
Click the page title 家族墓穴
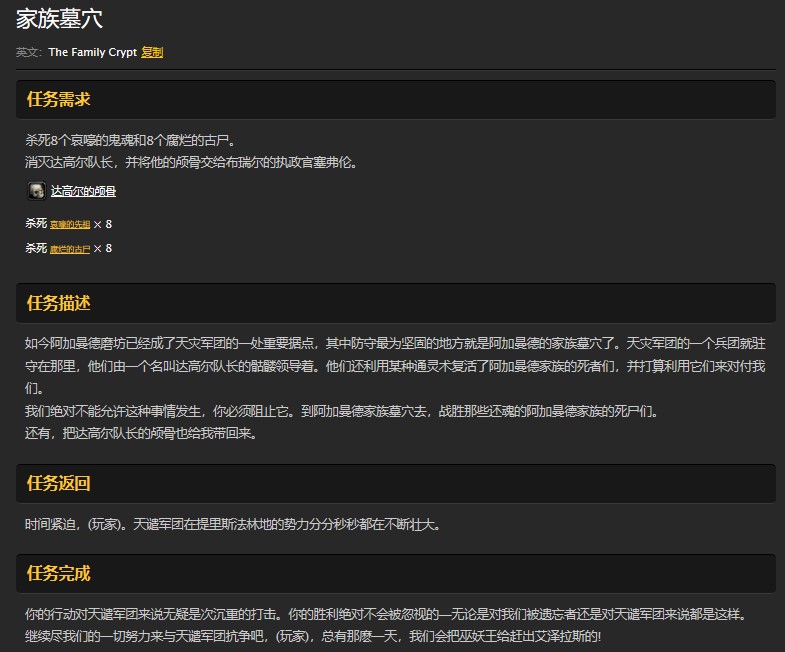pos(59,18)
